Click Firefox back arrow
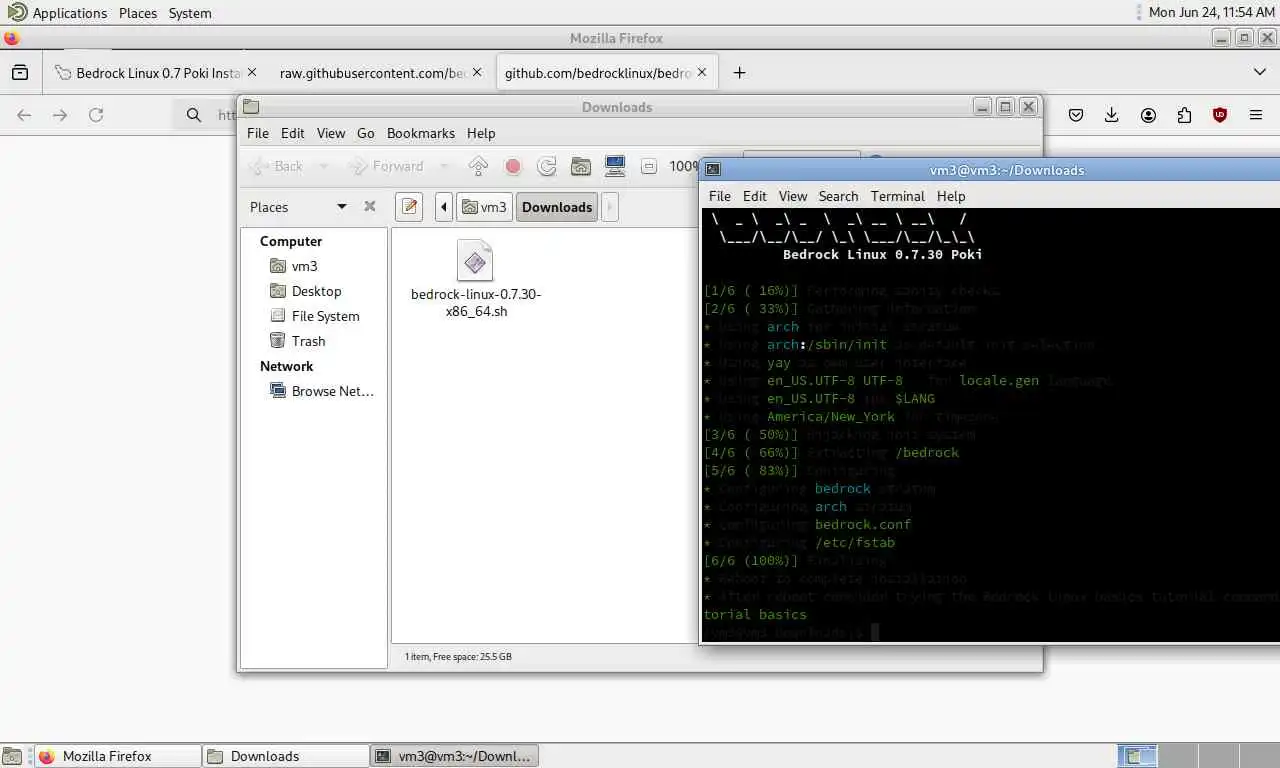 click(24, 115)
